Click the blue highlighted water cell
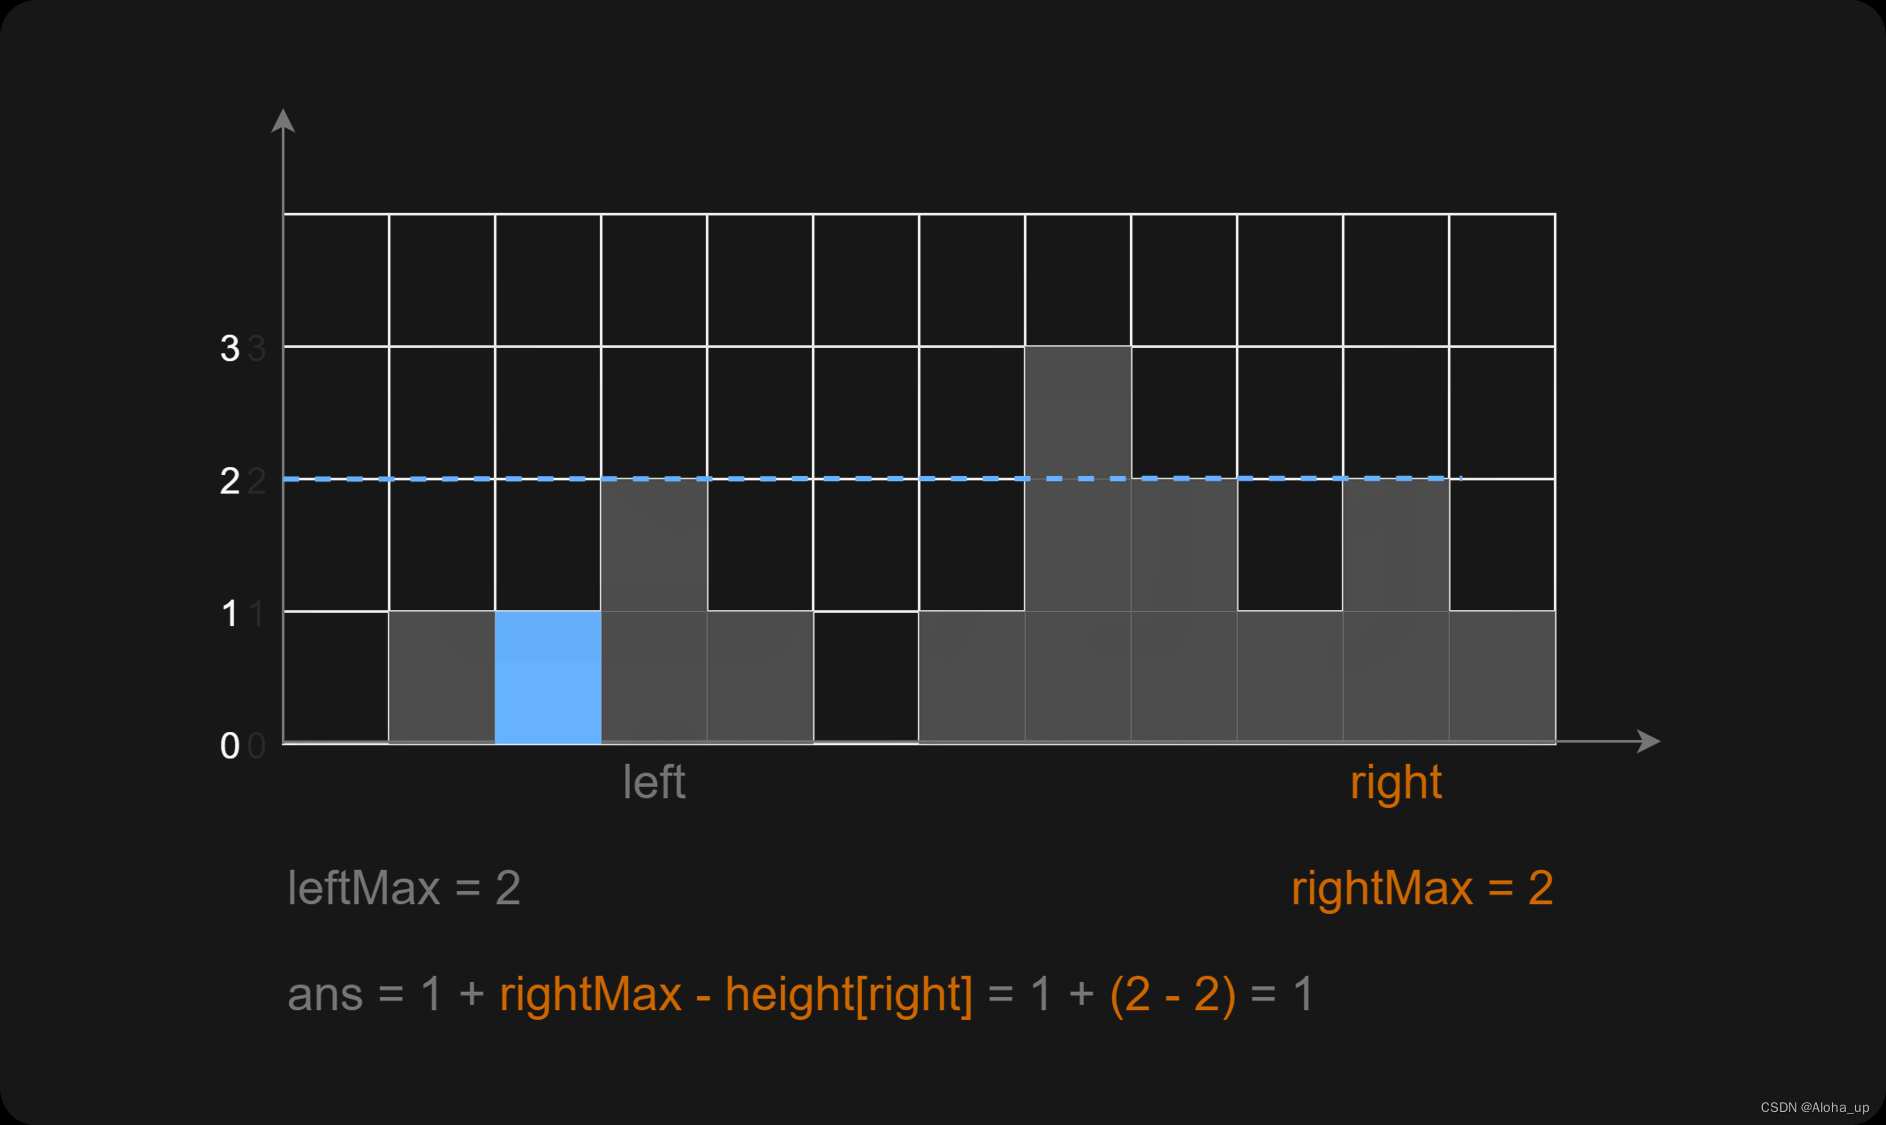 click(548, 677)
